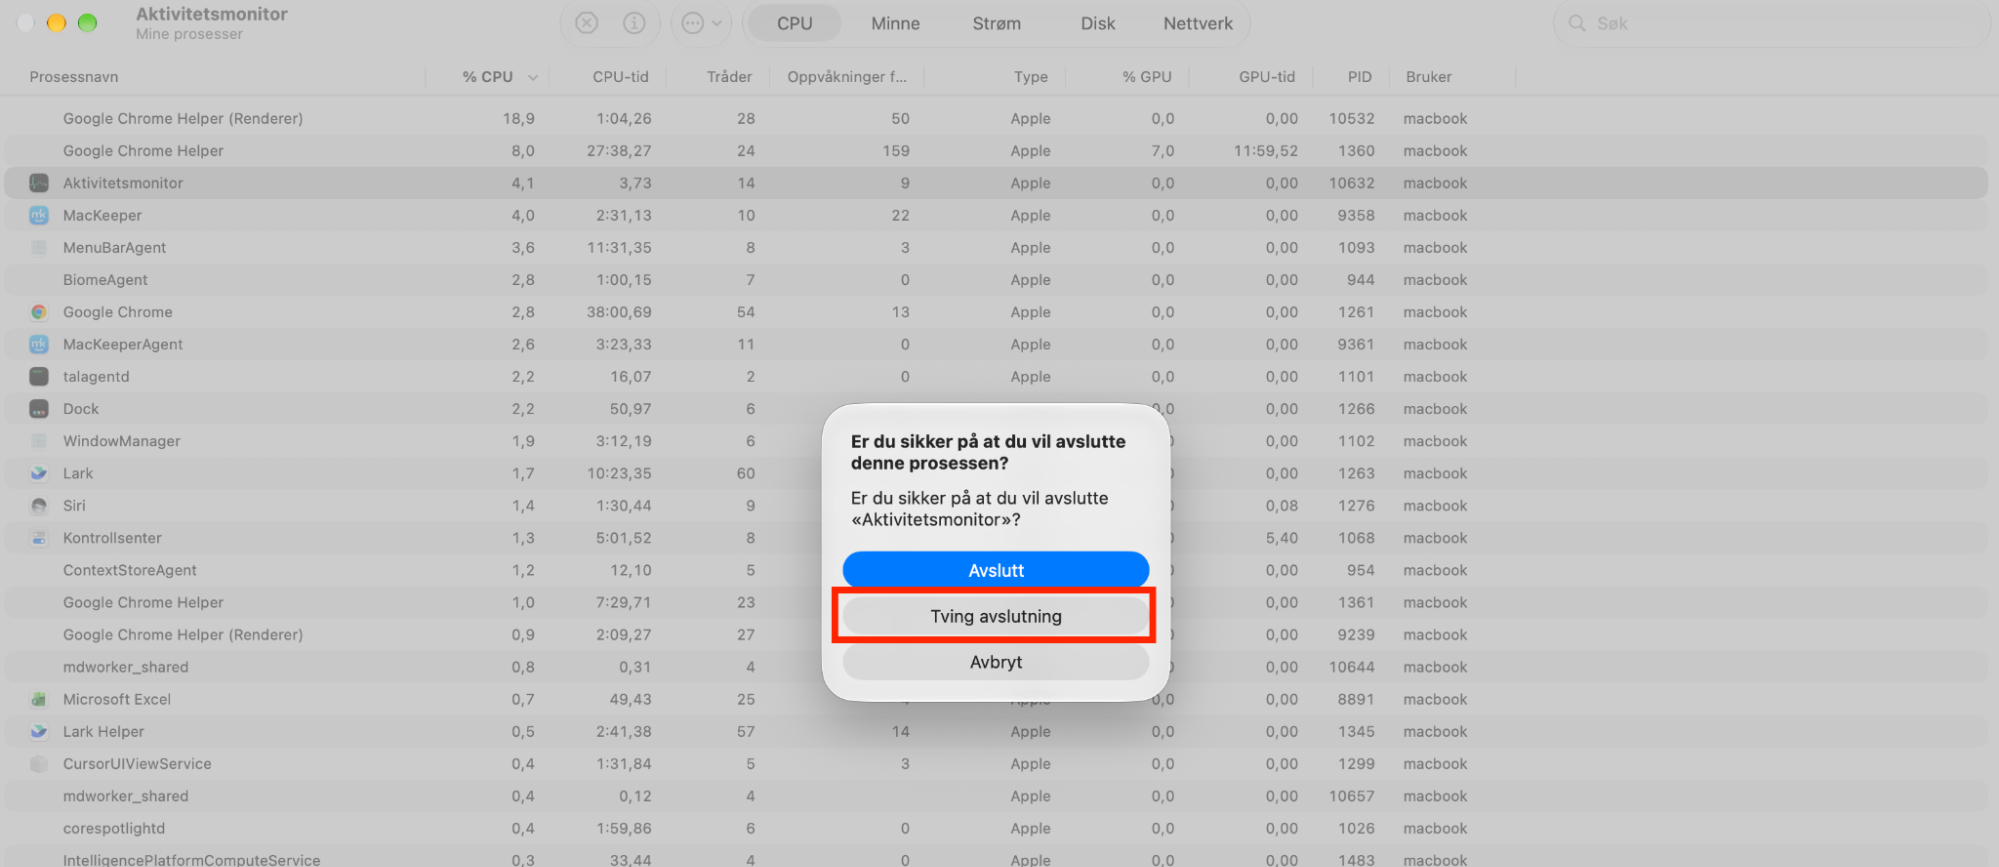The height and width of the screenshot is (867, 1999).
Task: Cancel the dialog with Avbryt
Action: [x=996, y=662]
